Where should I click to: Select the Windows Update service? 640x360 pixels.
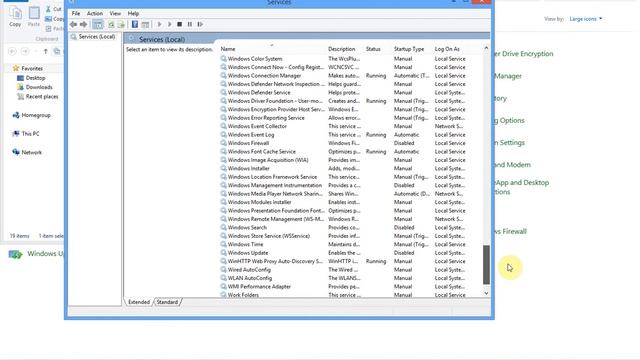tap(248, 253)
